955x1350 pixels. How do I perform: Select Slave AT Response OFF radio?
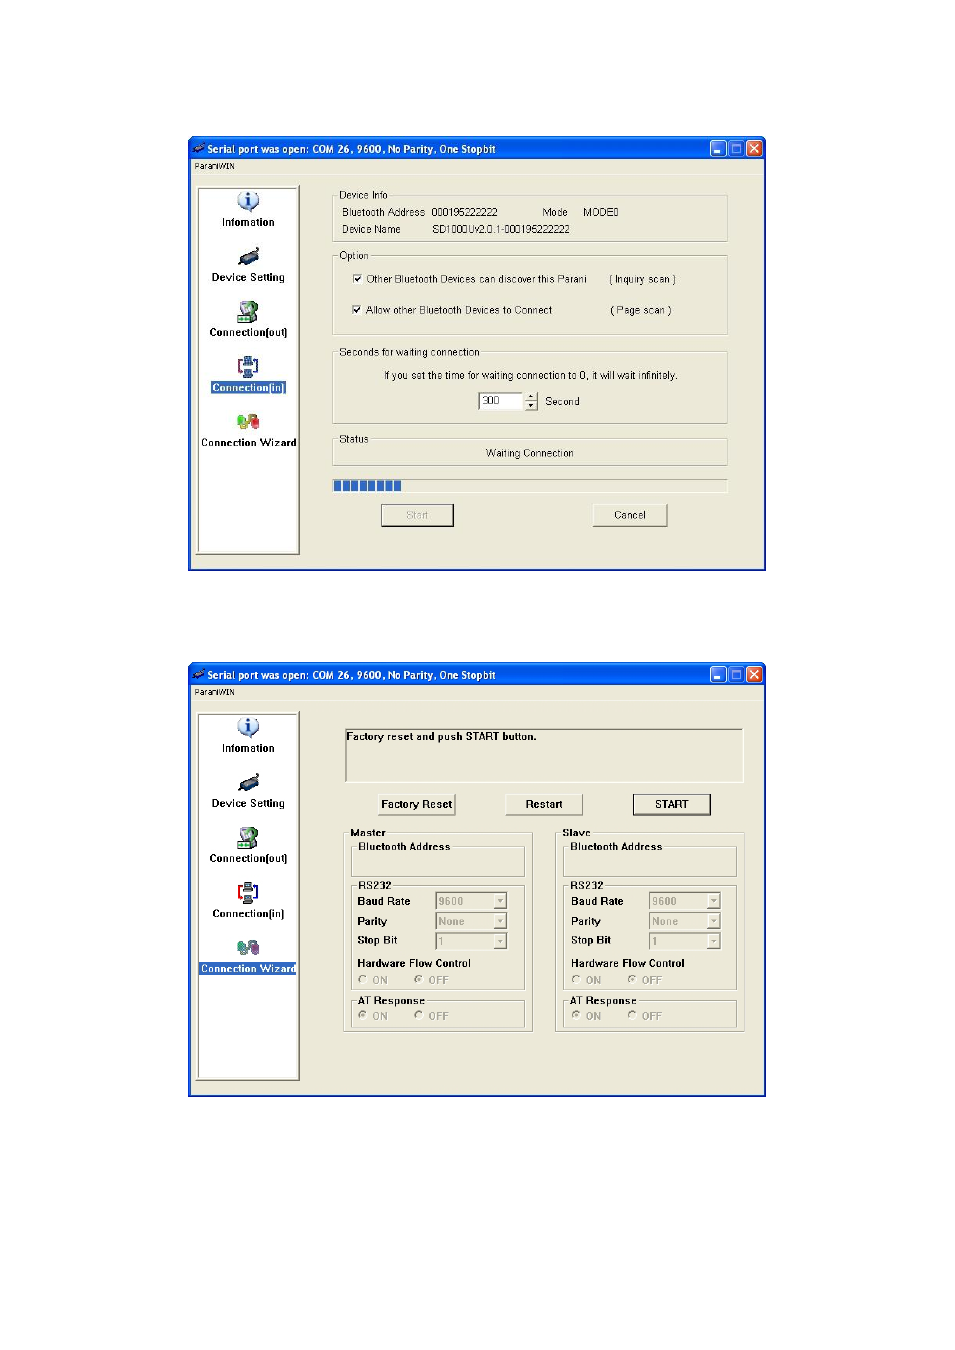(632, 1015)
